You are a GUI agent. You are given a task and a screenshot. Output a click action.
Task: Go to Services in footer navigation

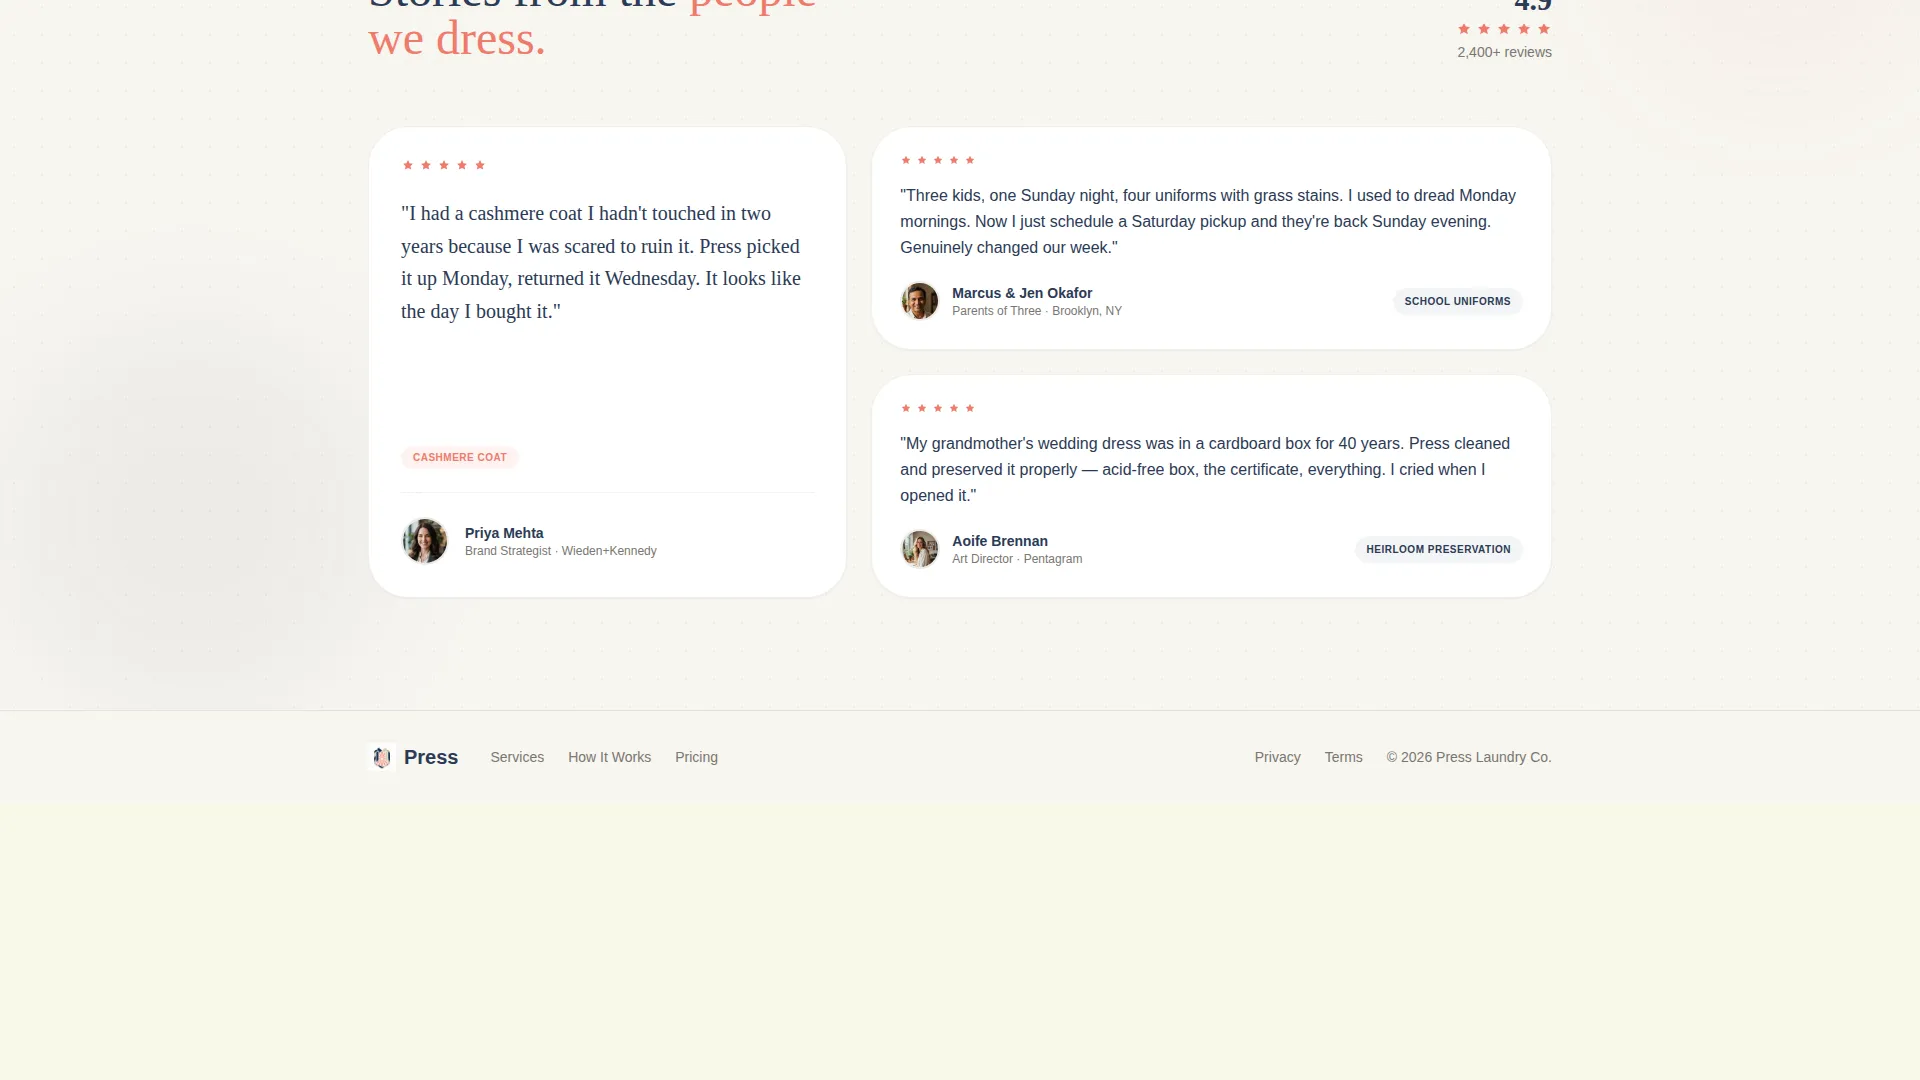[x=517, y=758]
